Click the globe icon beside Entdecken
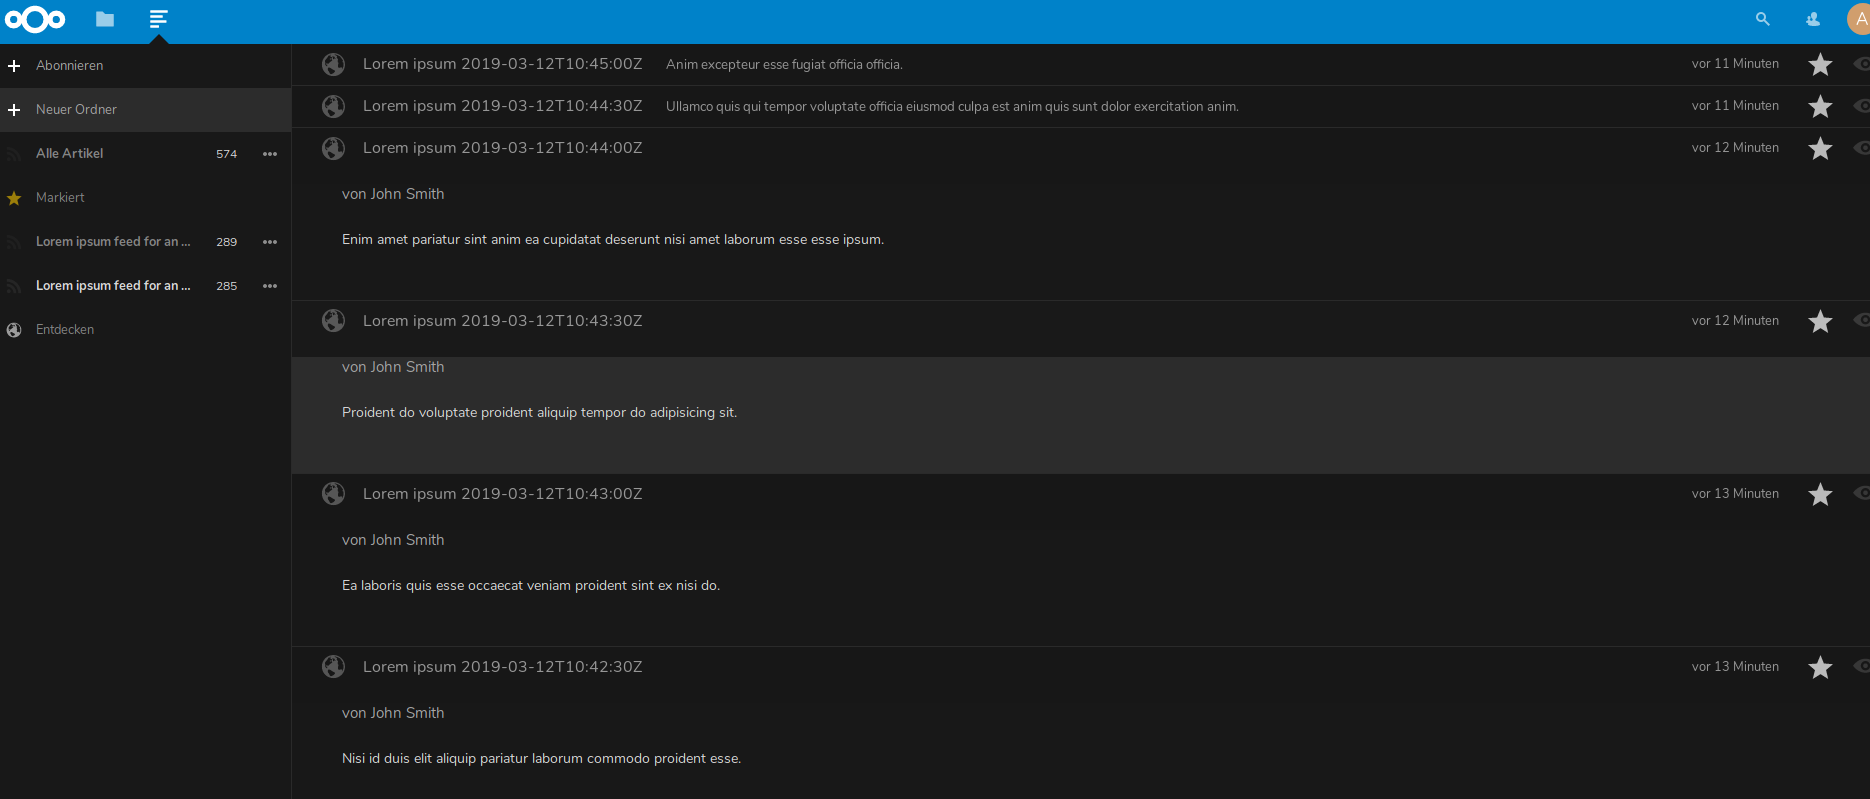 tap(14, 330)
